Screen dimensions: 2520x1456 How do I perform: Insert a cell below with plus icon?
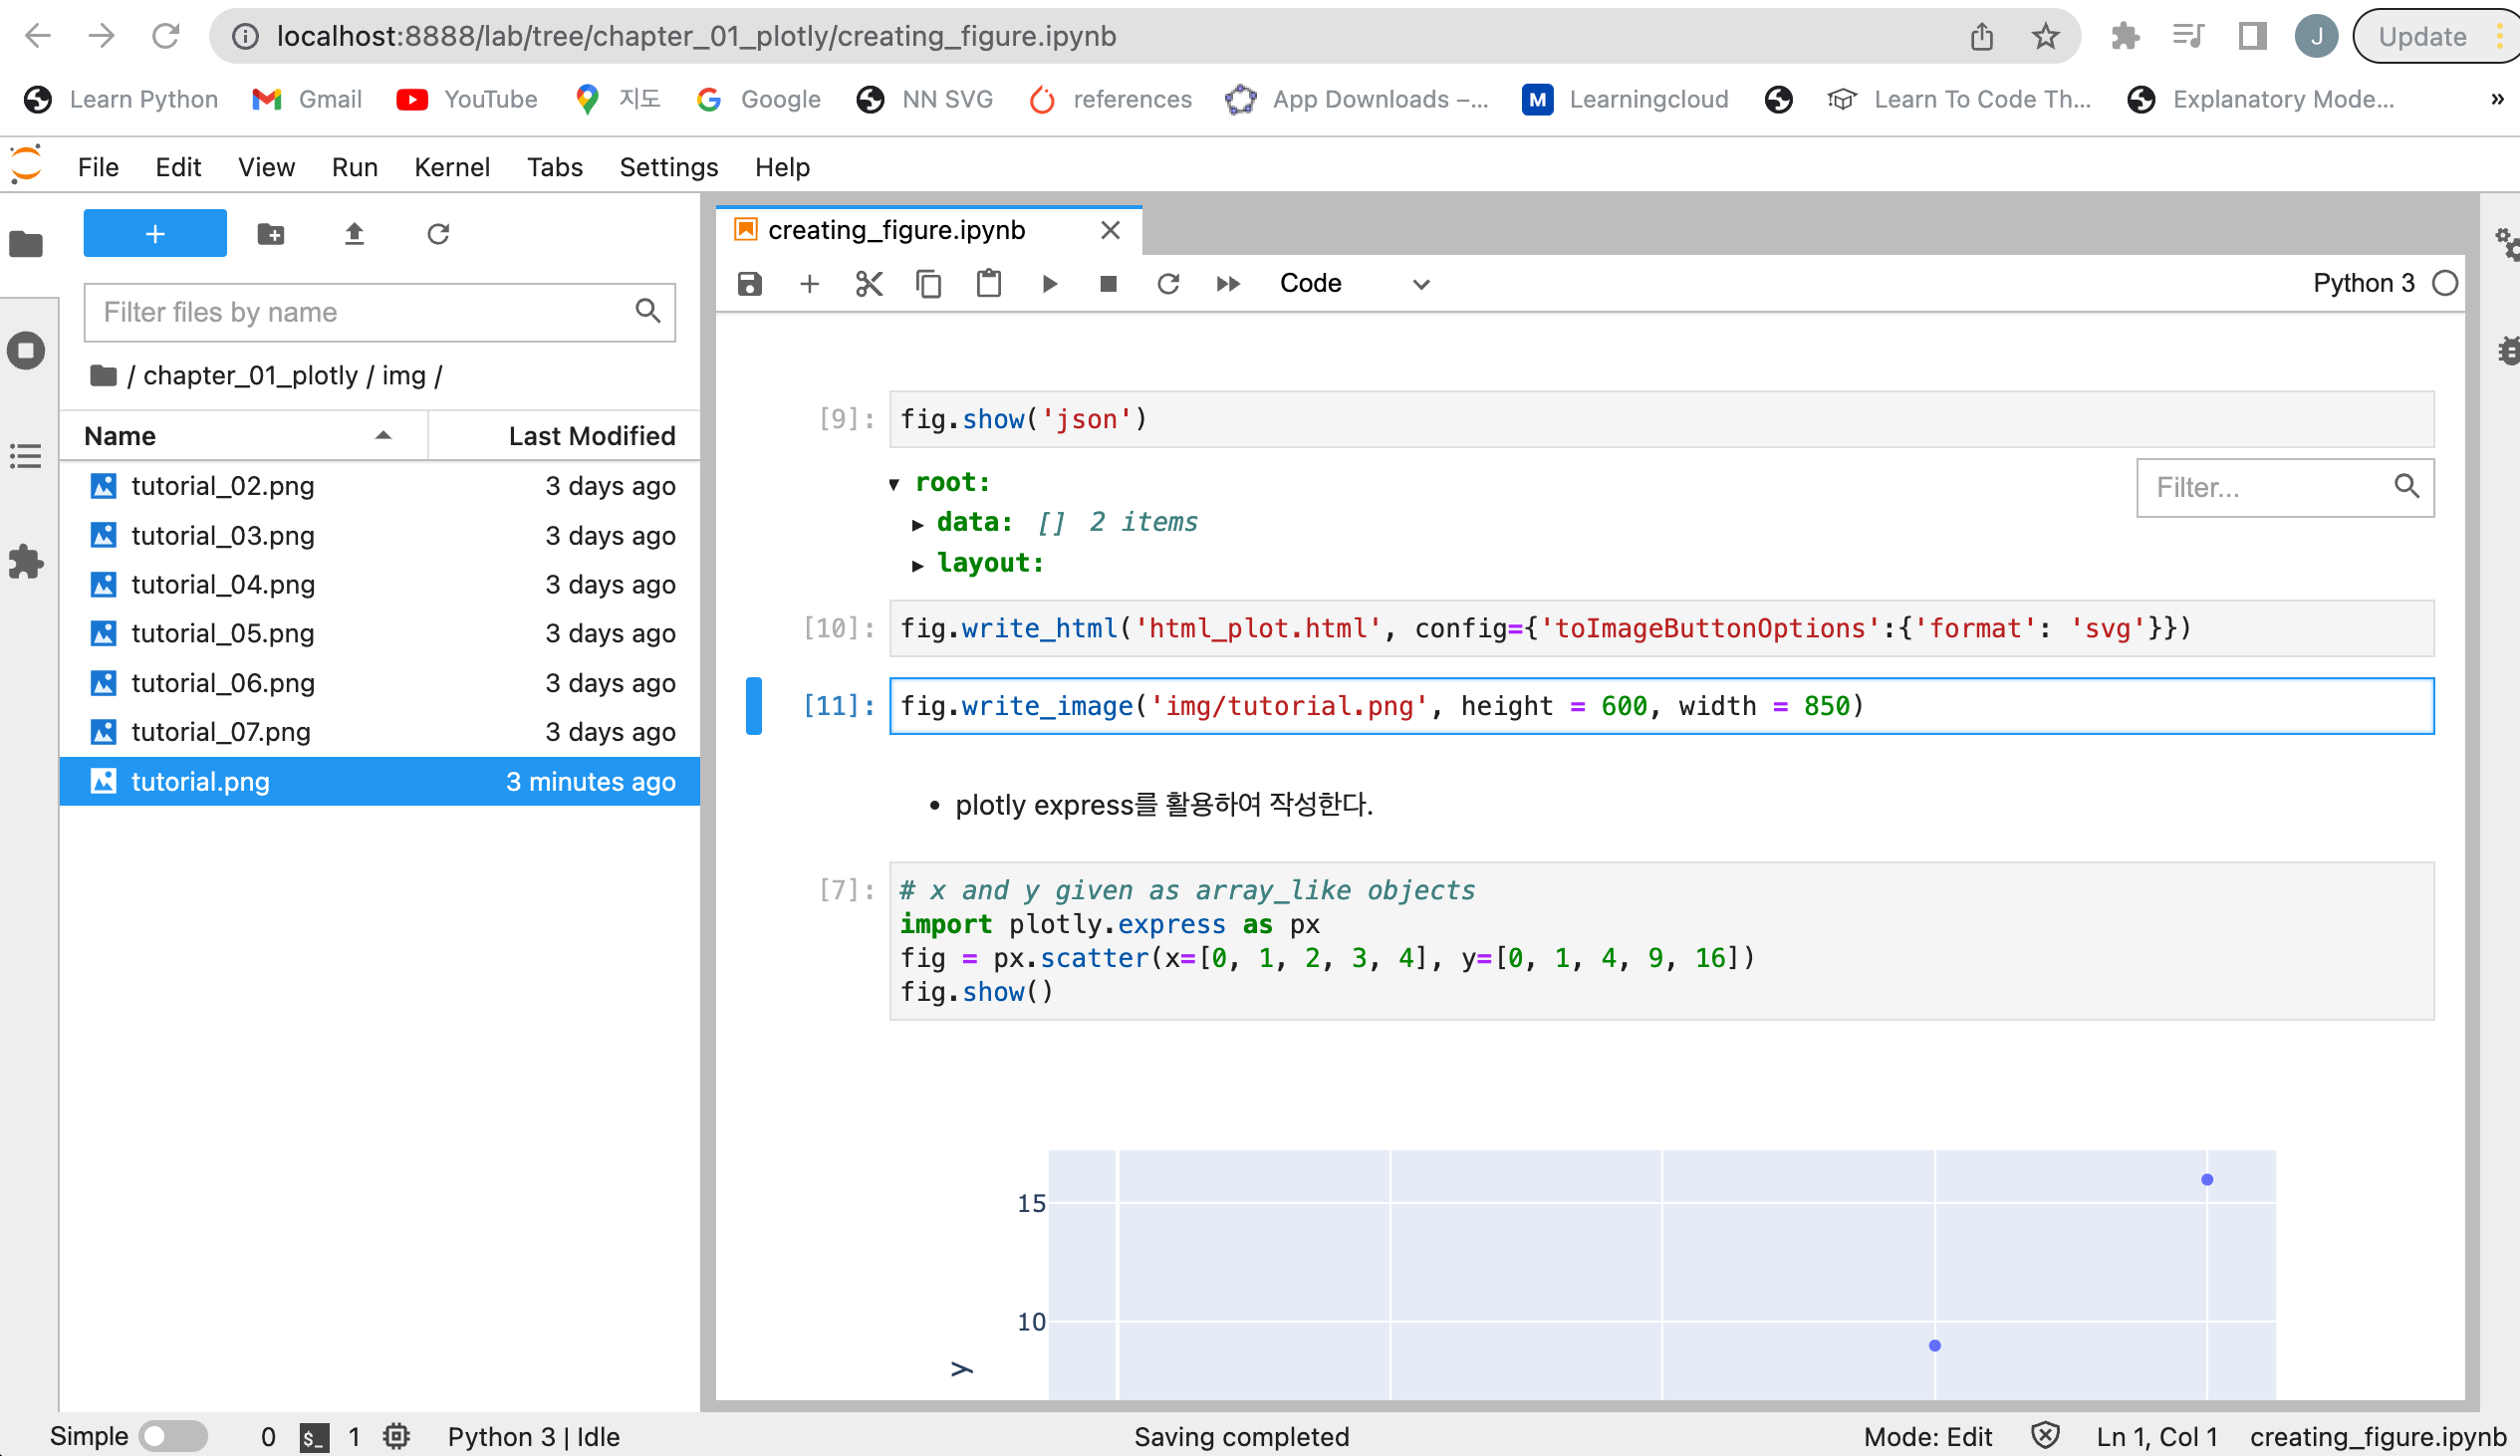809,284
